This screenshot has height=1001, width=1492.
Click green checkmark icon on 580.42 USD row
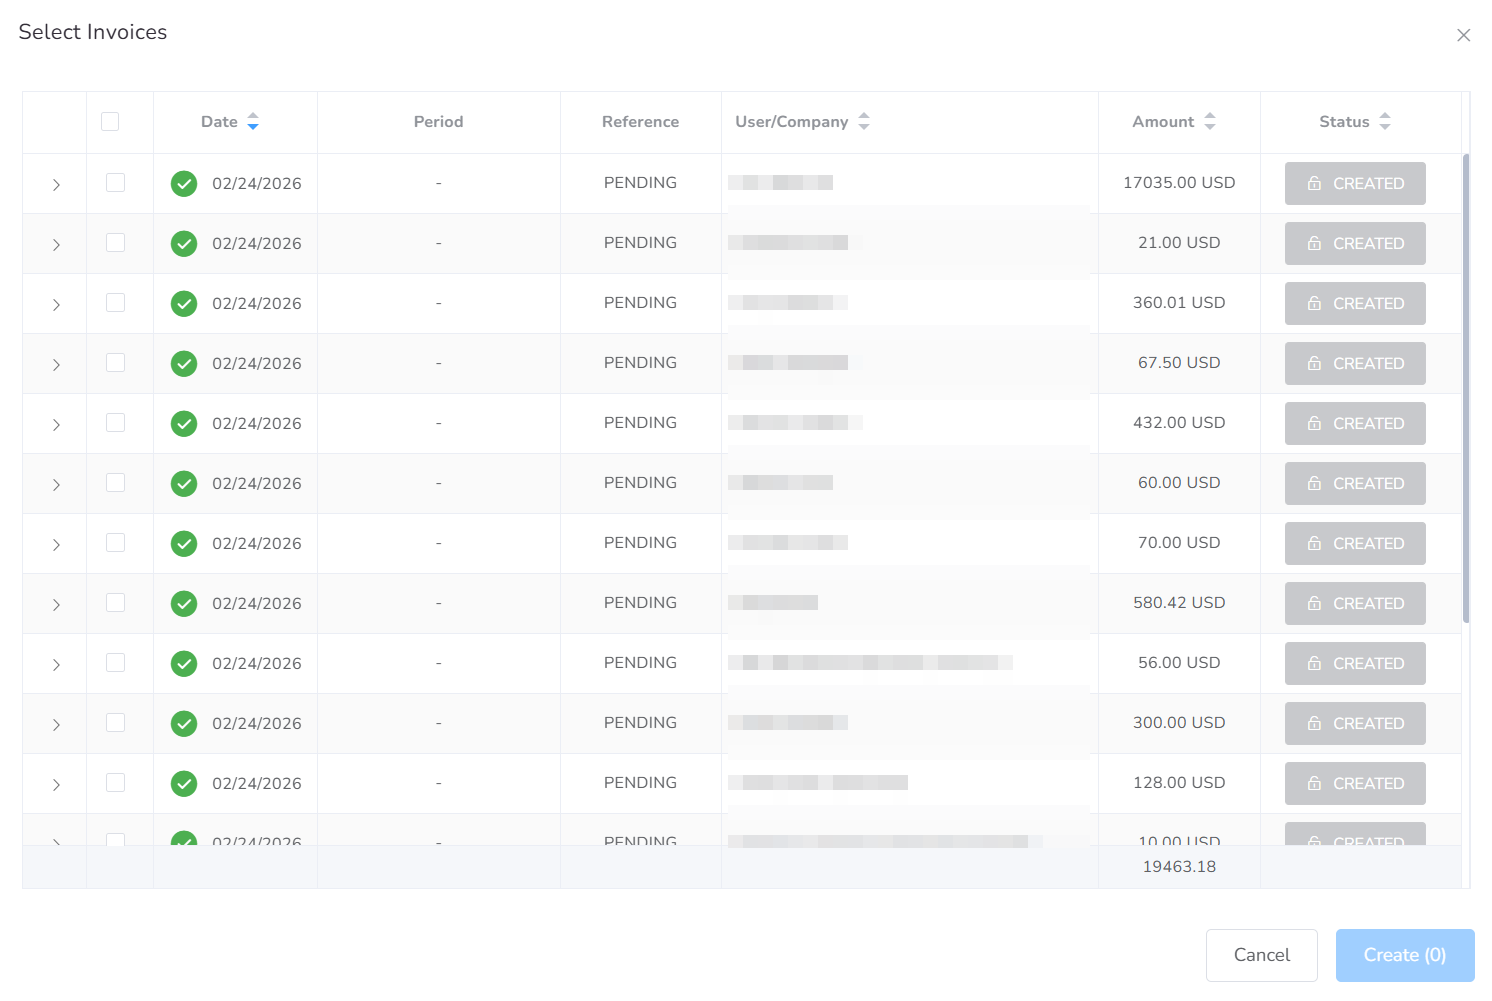184,604
